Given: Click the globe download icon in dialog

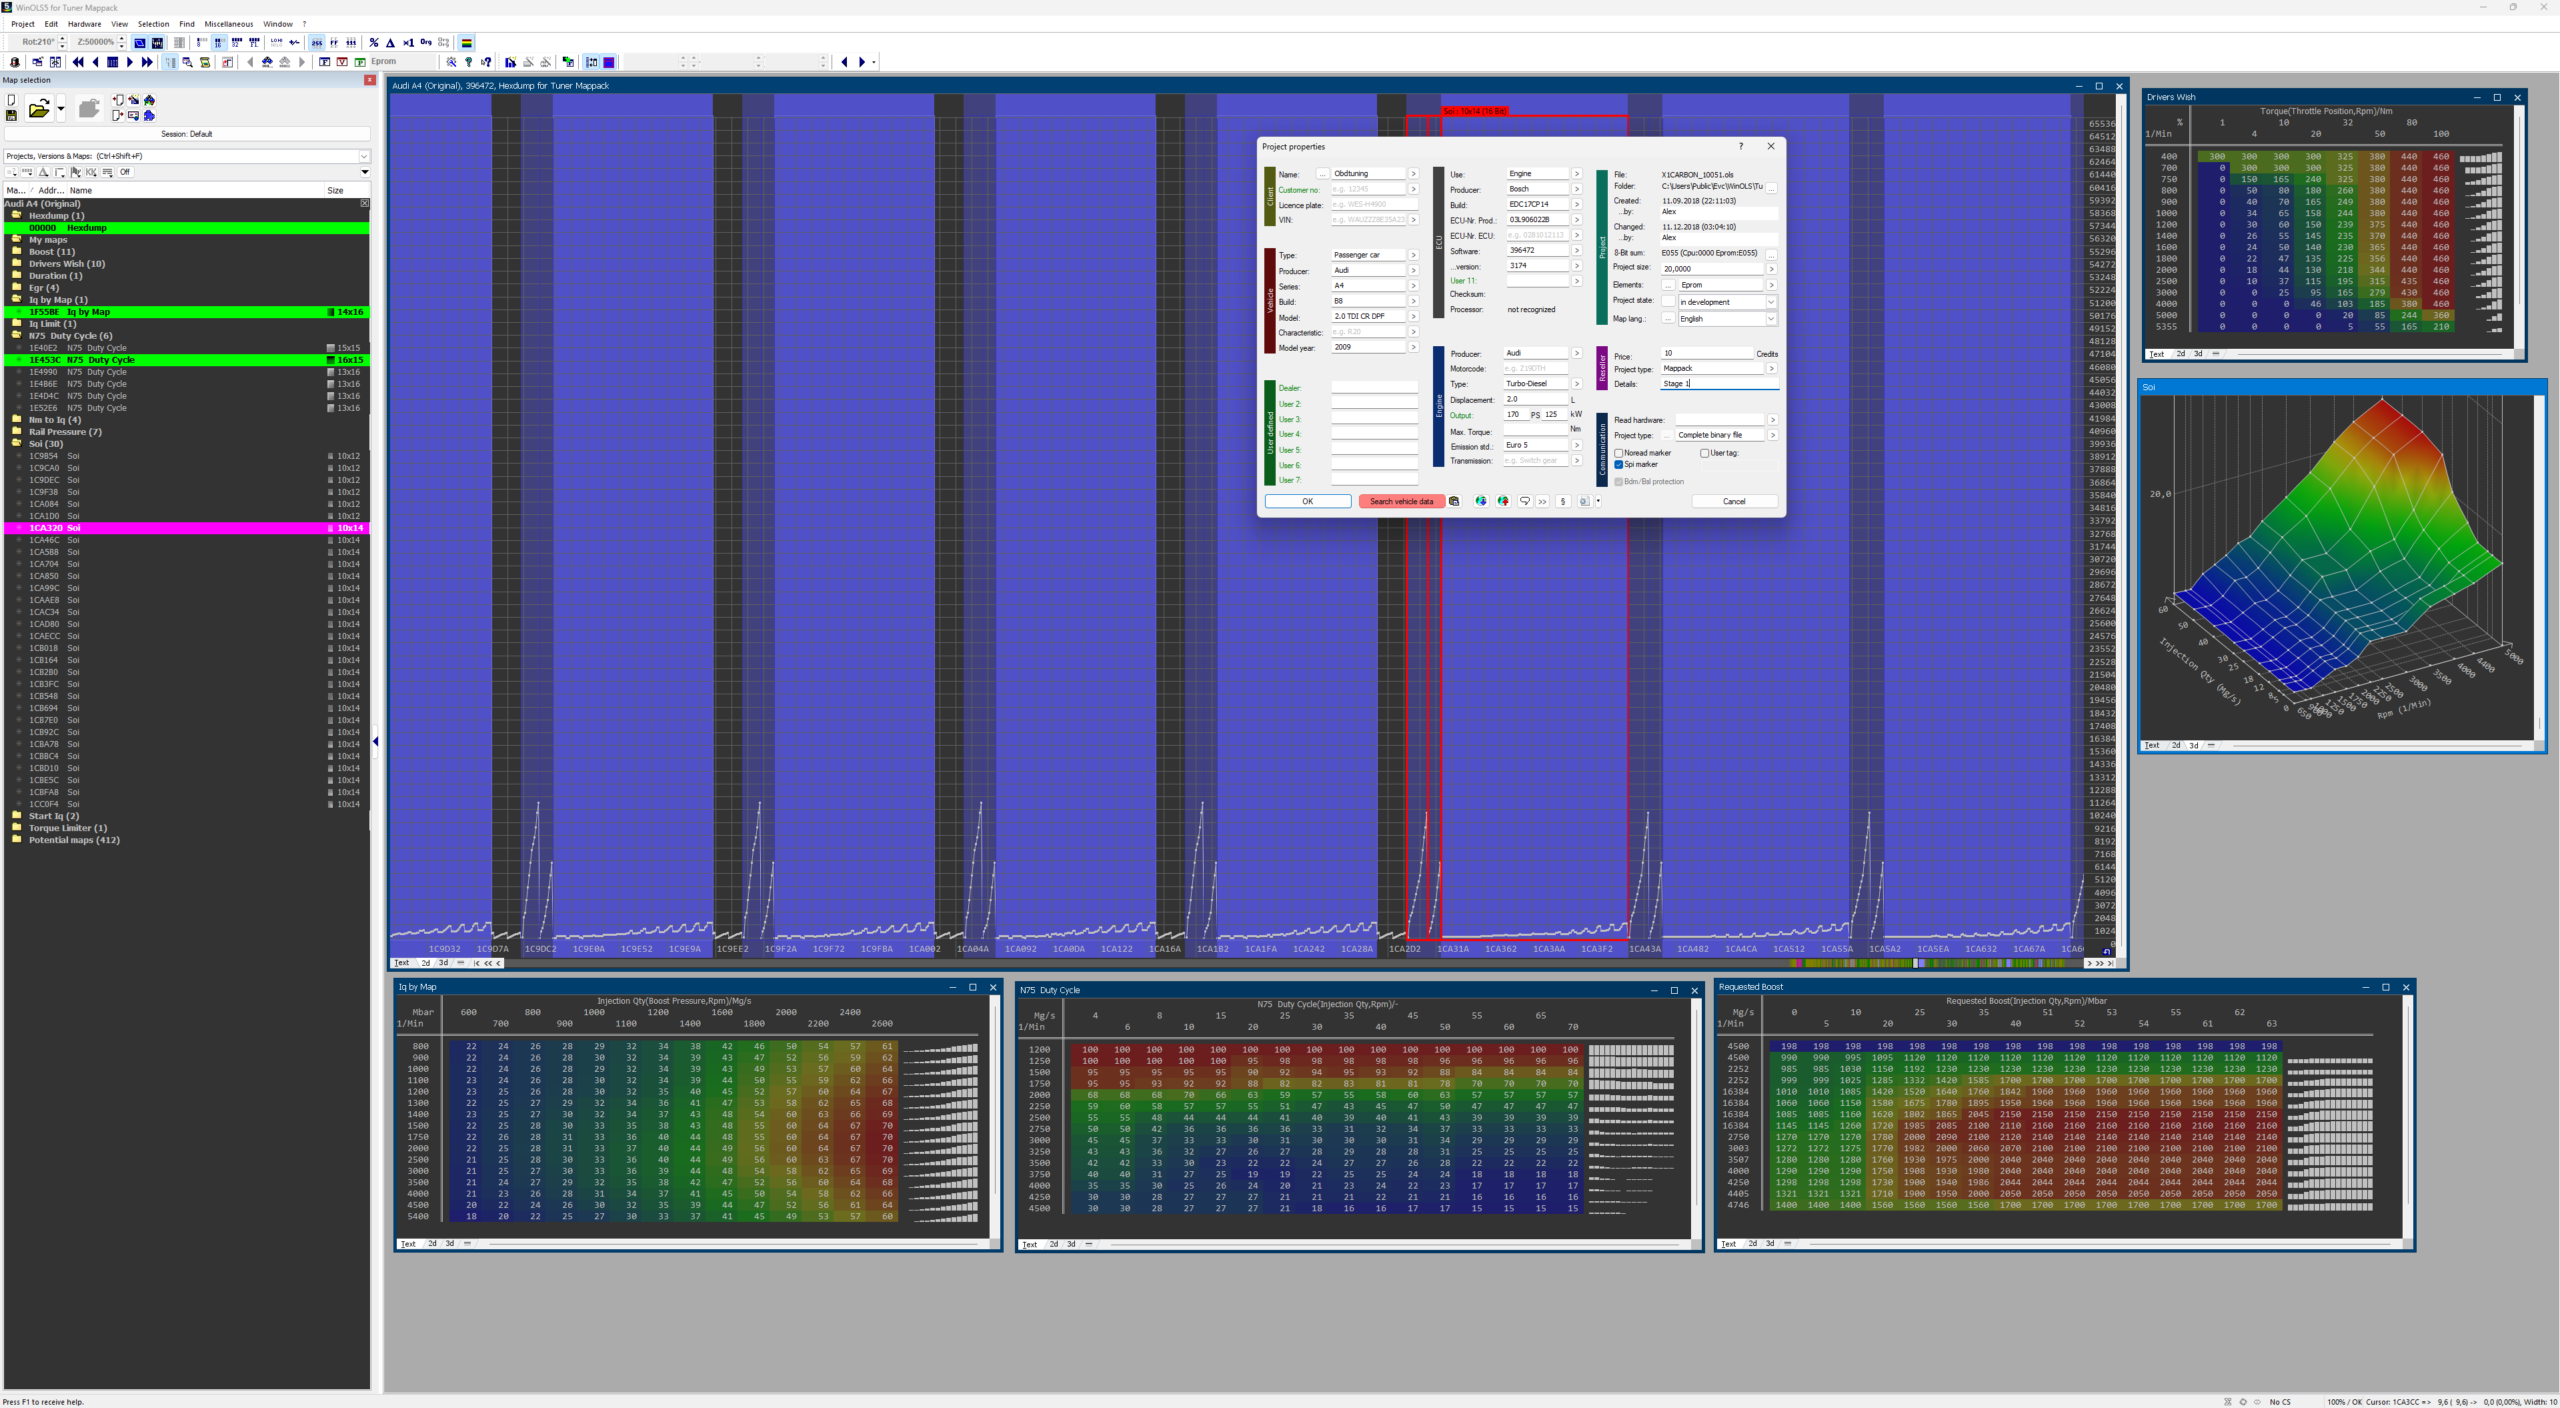Looking at the screenshot, I should point(1481,501).
